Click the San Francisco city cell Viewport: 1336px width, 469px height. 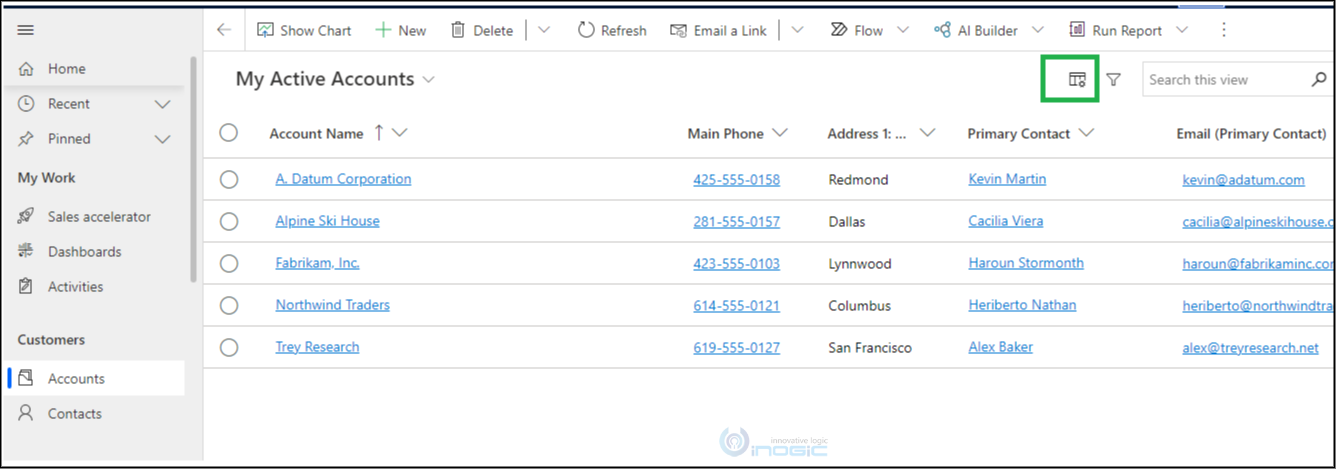pyautogui.click(x=870, y=348)
